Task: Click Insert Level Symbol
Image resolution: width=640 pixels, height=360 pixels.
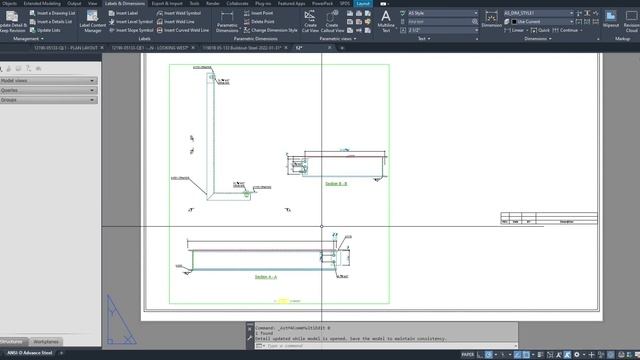Action: 131,22
